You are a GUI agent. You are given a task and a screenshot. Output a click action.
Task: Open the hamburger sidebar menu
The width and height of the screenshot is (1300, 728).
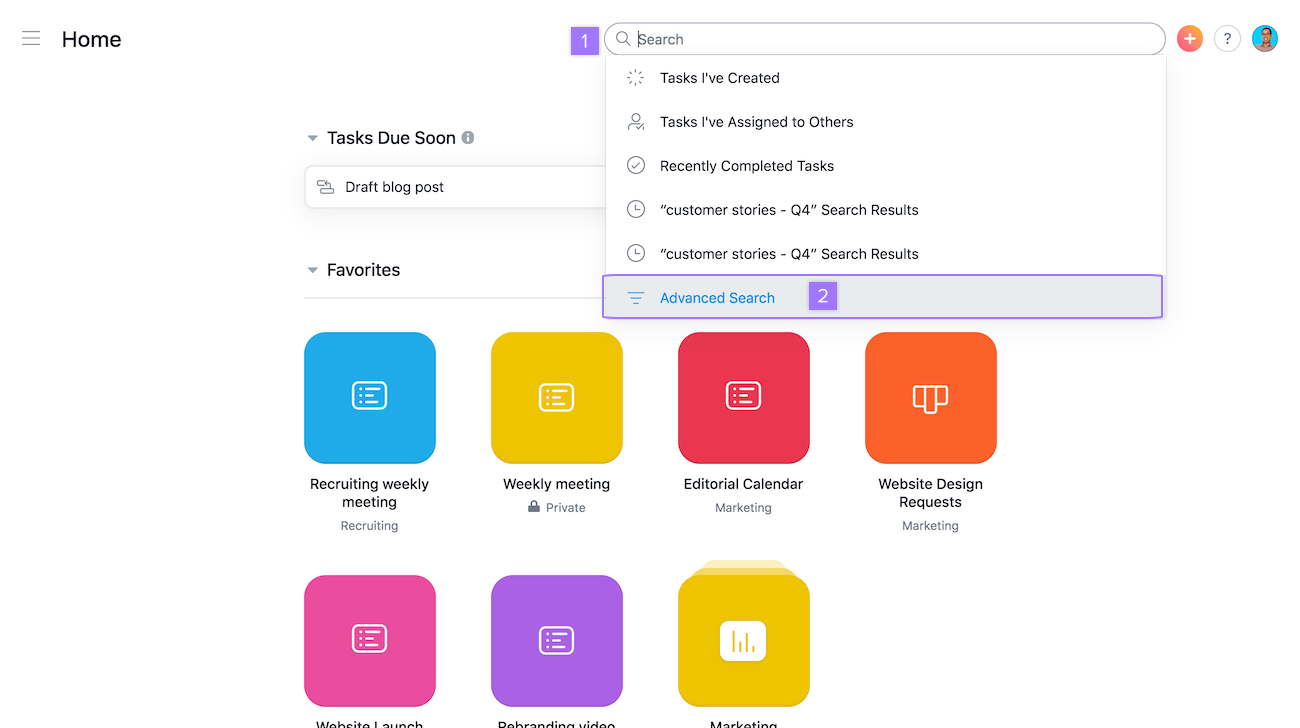pos(31,39)
